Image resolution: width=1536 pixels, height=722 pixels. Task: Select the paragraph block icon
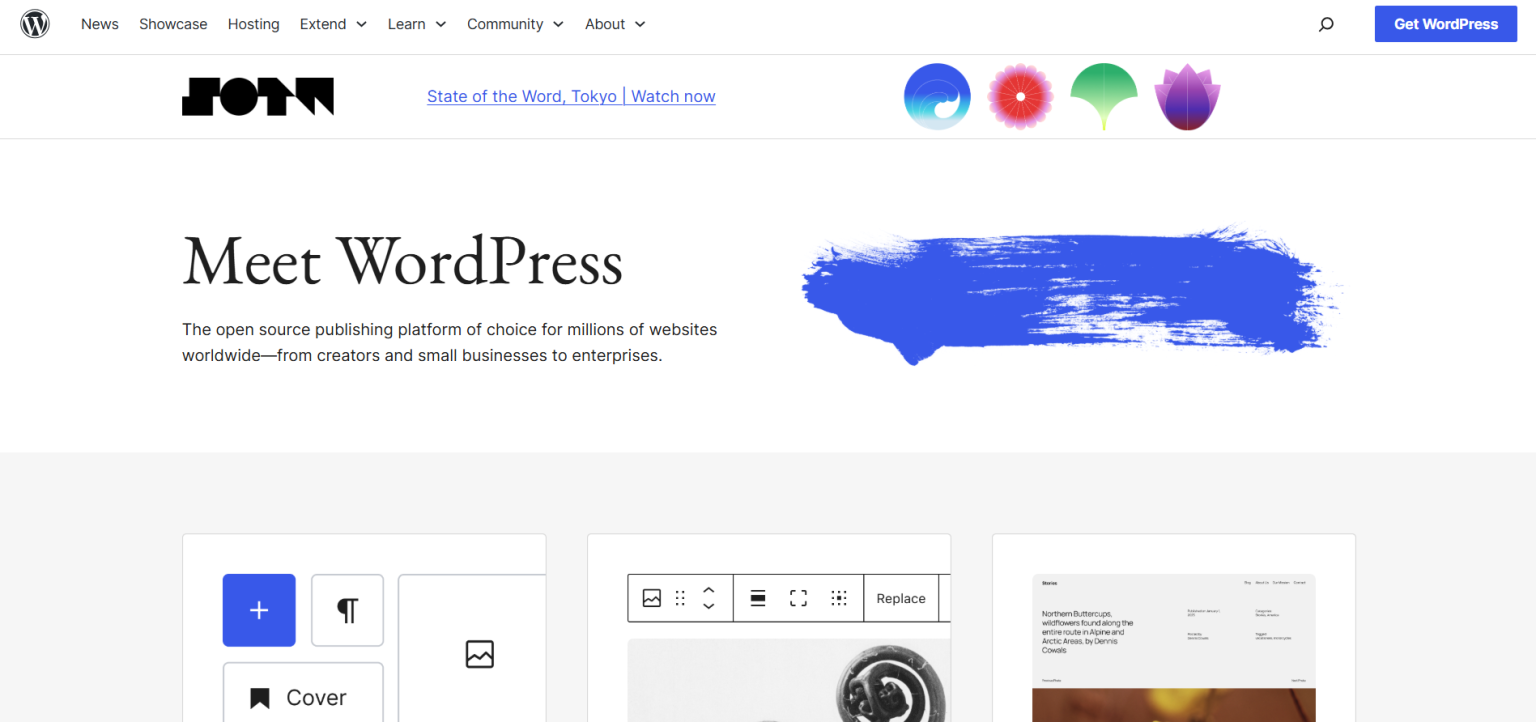[x=347, y=610]
